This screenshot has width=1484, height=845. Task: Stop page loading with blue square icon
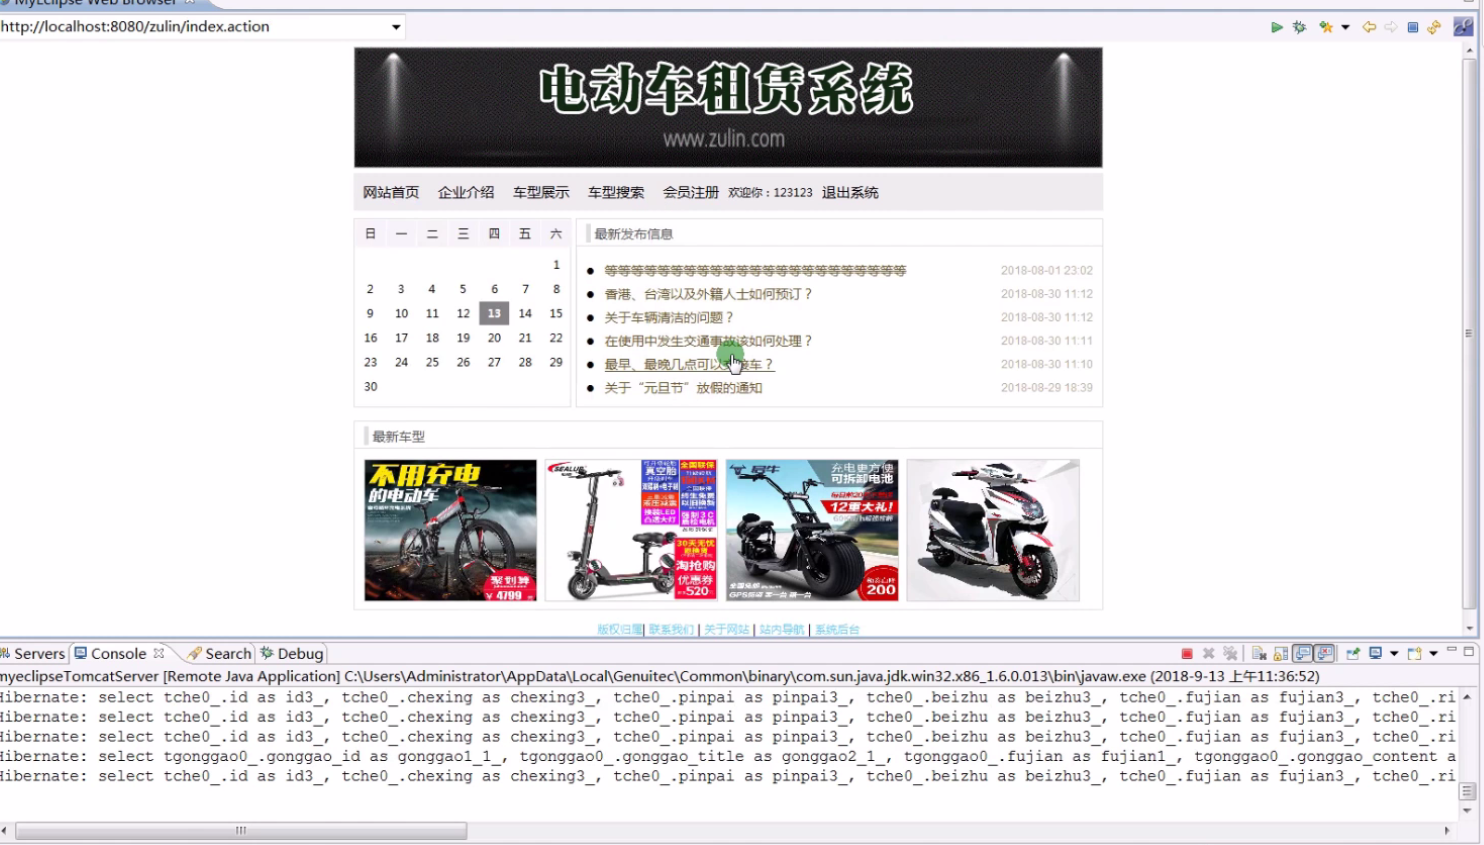pyautogui.click(x=1413, y=27)
